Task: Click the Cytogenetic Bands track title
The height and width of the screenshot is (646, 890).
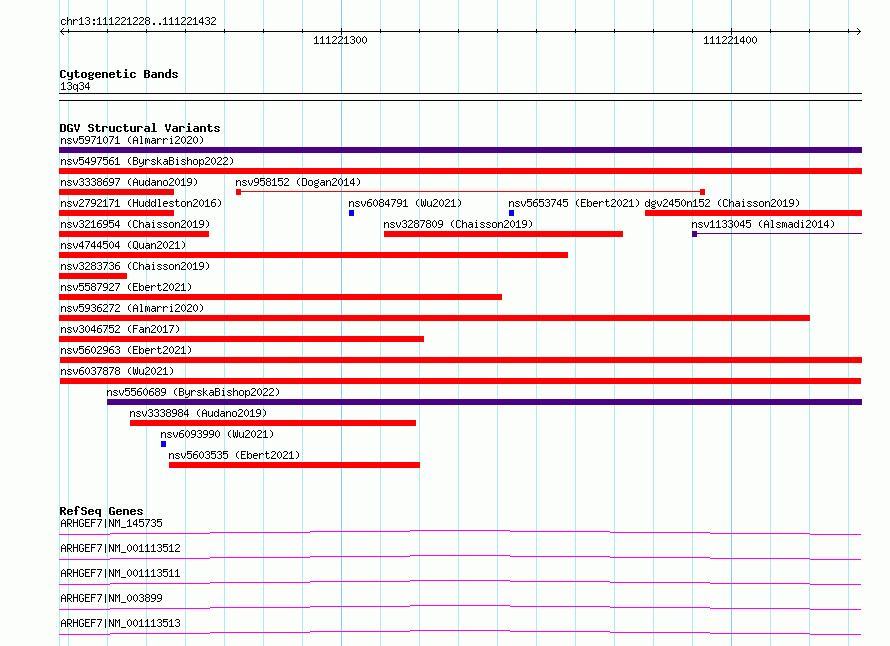Action: tap(119, 74)
